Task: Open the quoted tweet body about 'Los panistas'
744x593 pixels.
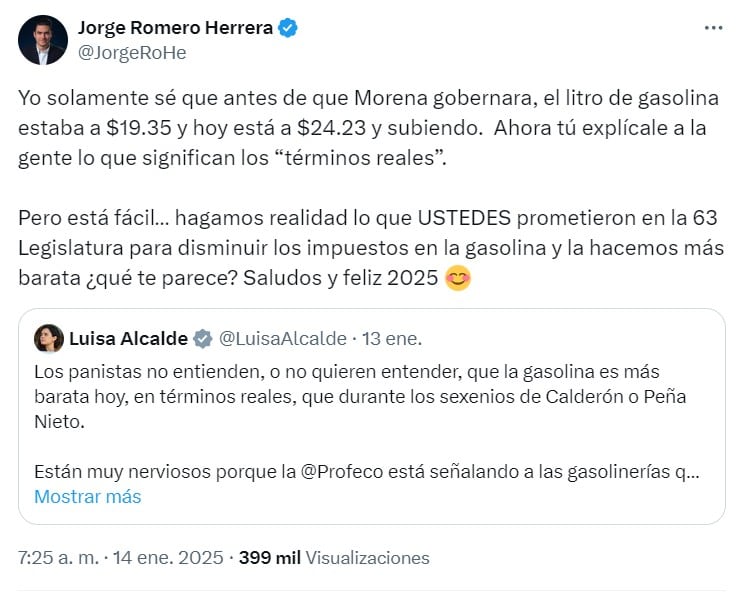Action: coord(360,395)
